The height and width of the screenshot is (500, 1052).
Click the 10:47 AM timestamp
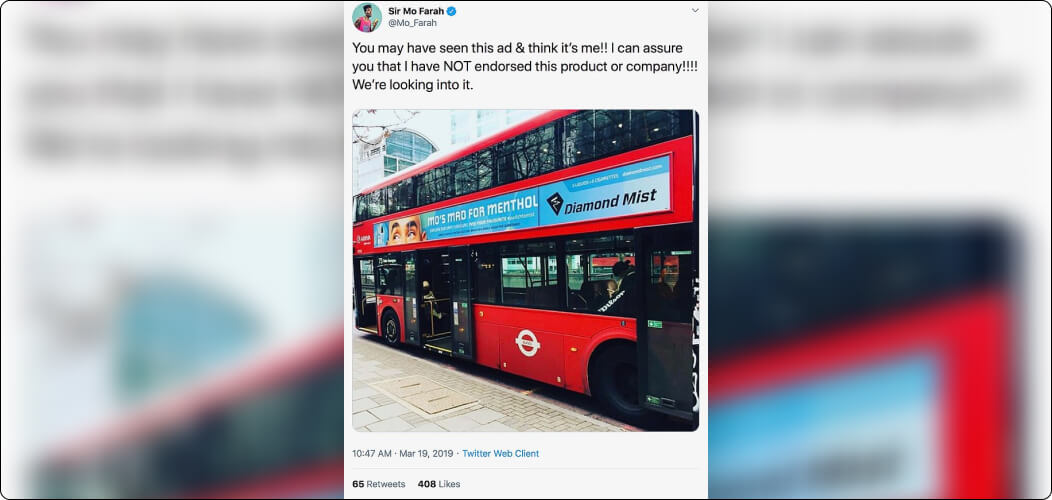click(x=372, y=454)
